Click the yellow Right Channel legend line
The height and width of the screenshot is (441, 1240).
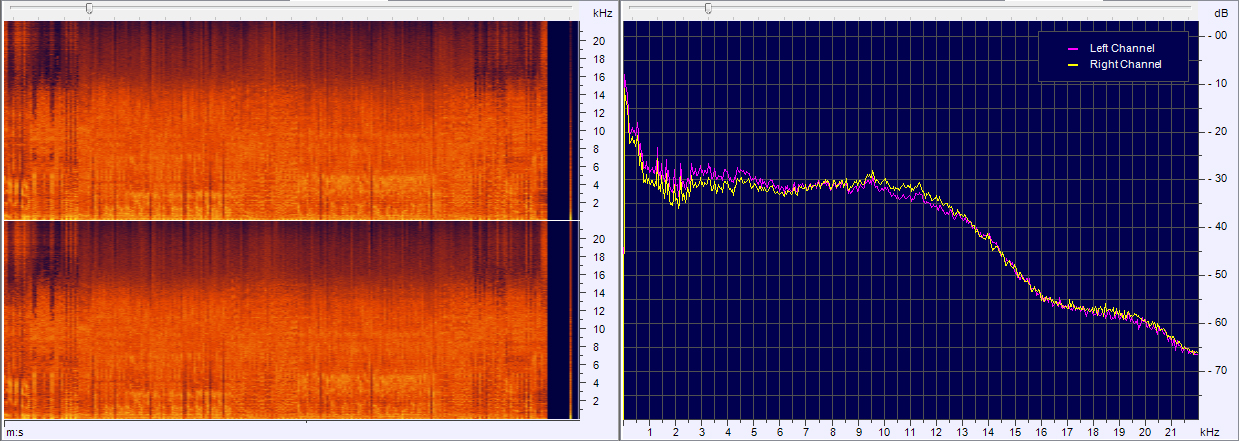pos(1073,64)
